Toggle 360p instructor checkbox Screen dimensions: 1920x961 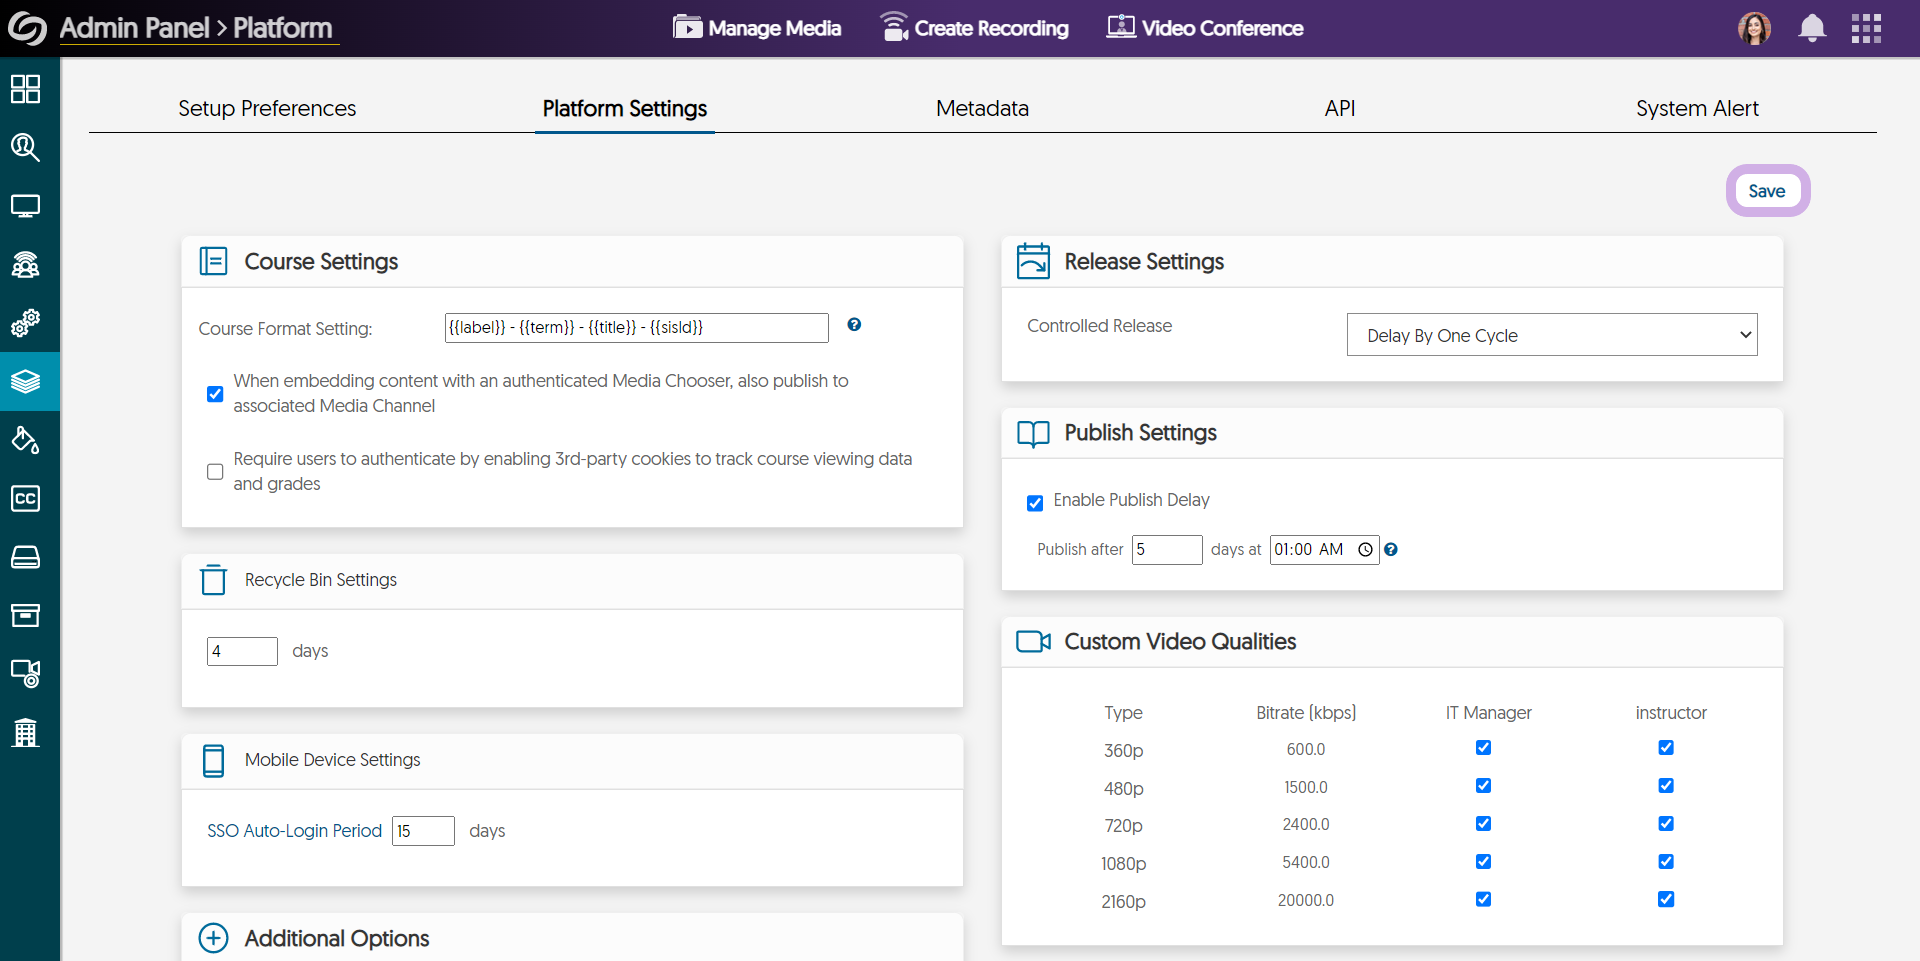click(1666, 748)
